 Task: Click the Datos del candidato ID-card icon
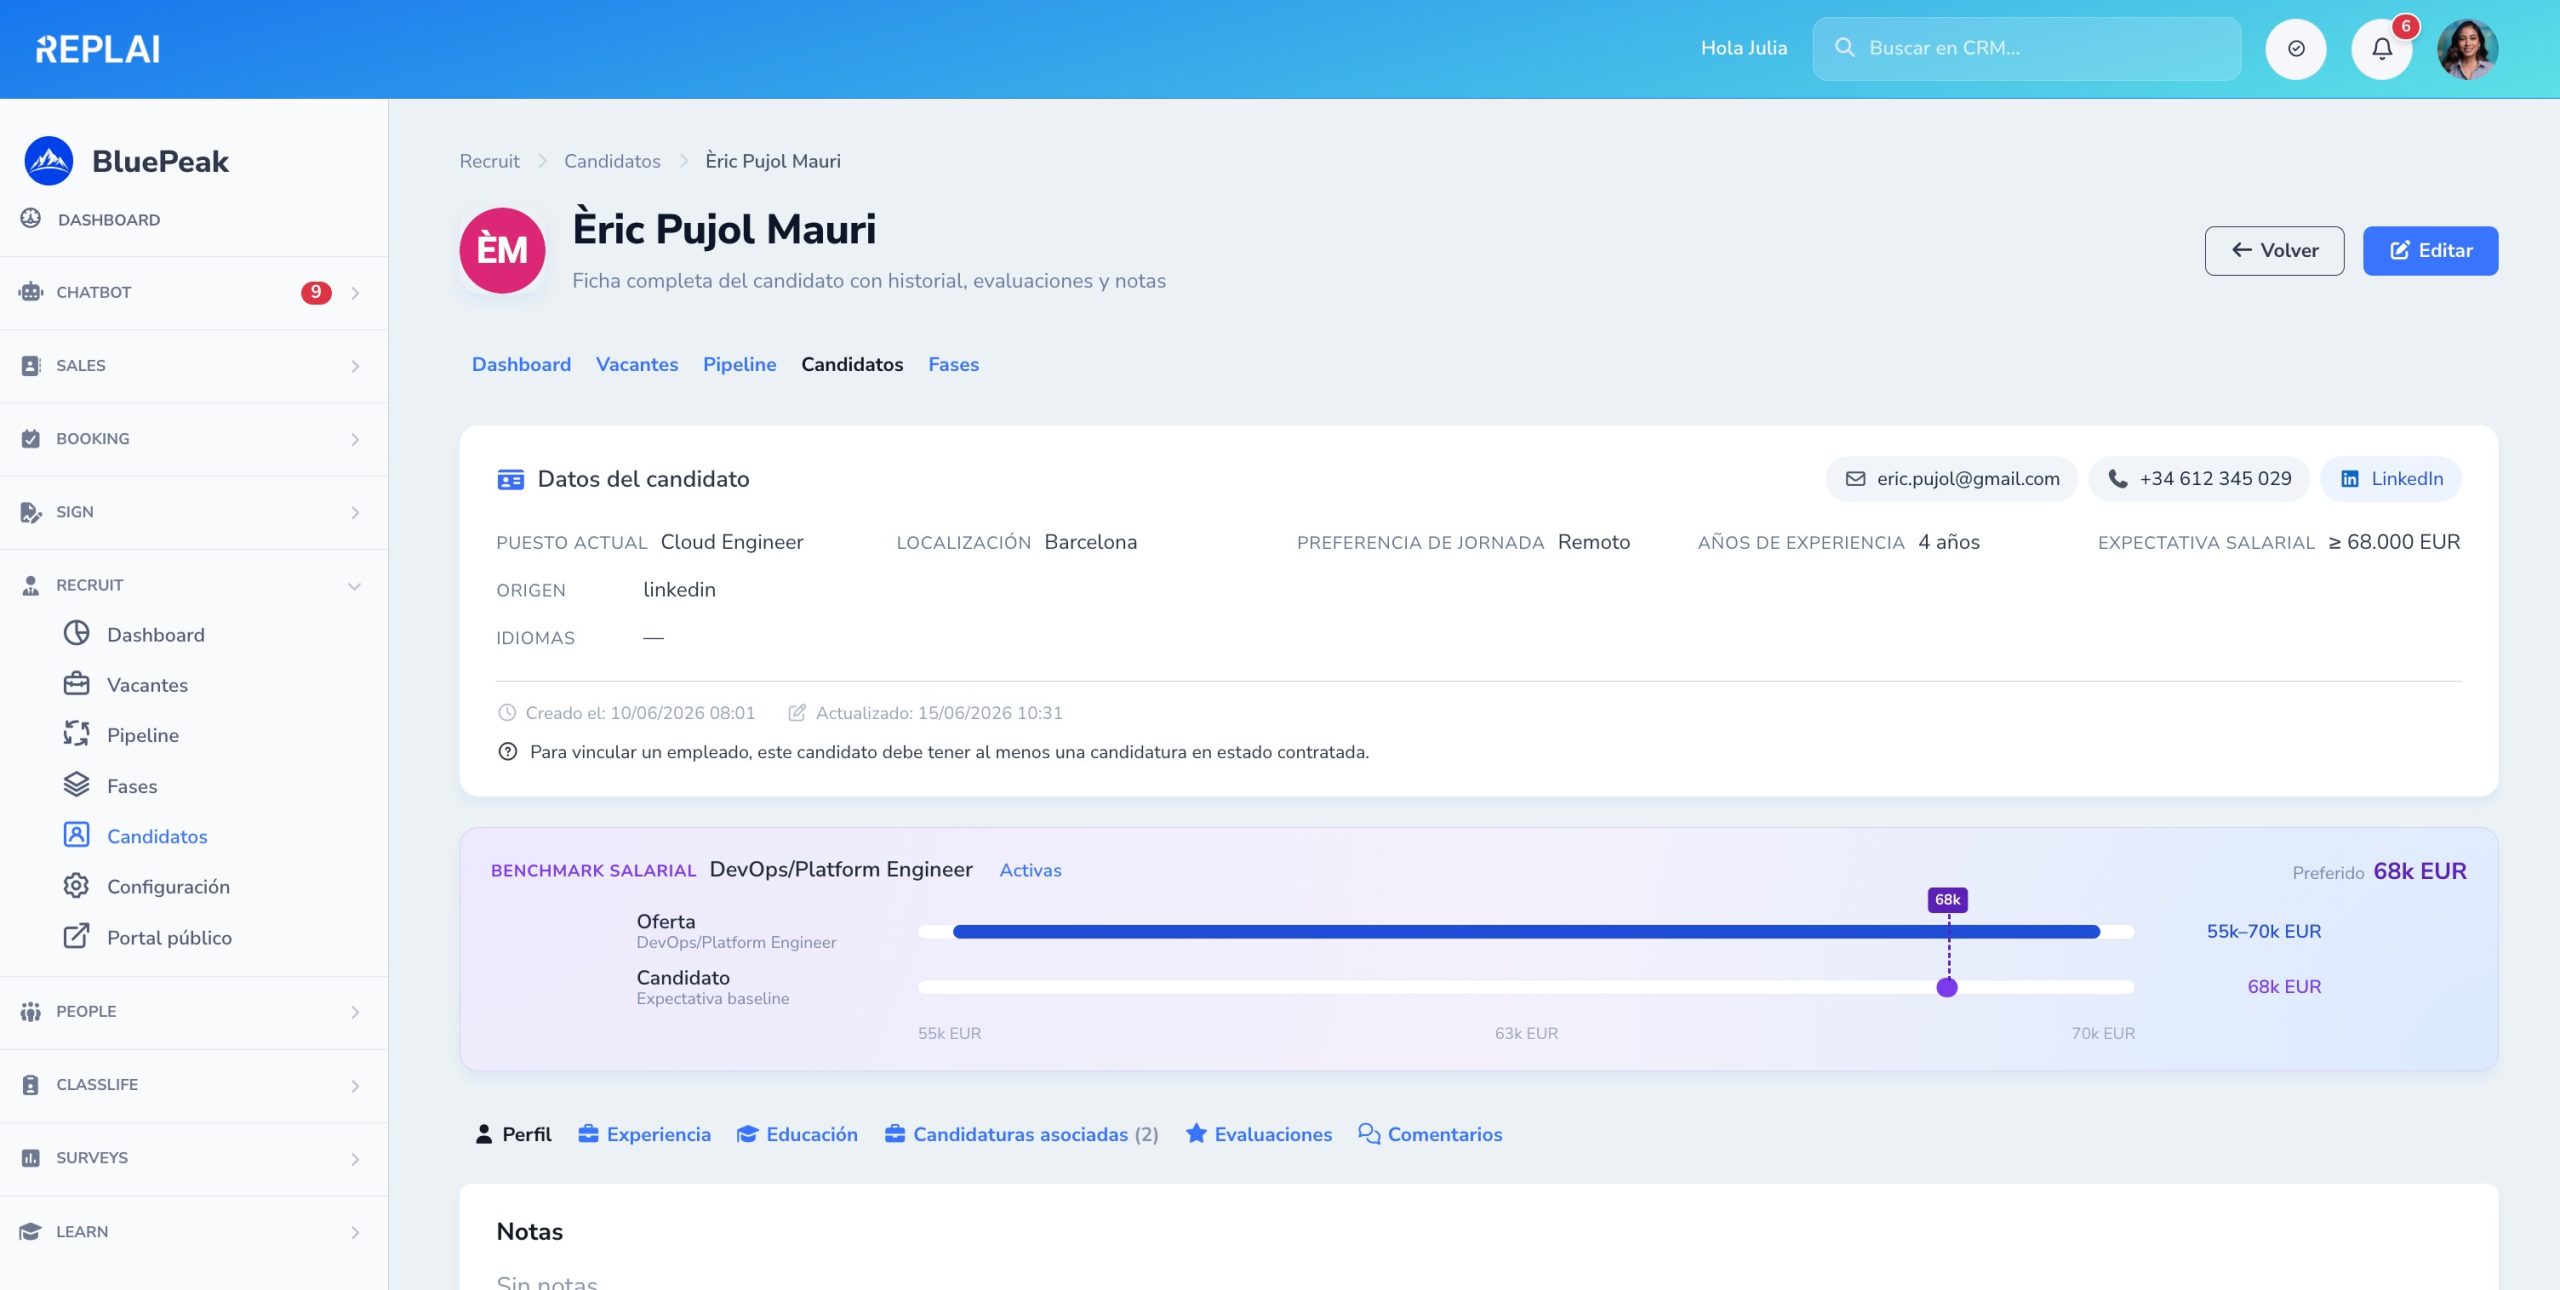tap(510, 479)
